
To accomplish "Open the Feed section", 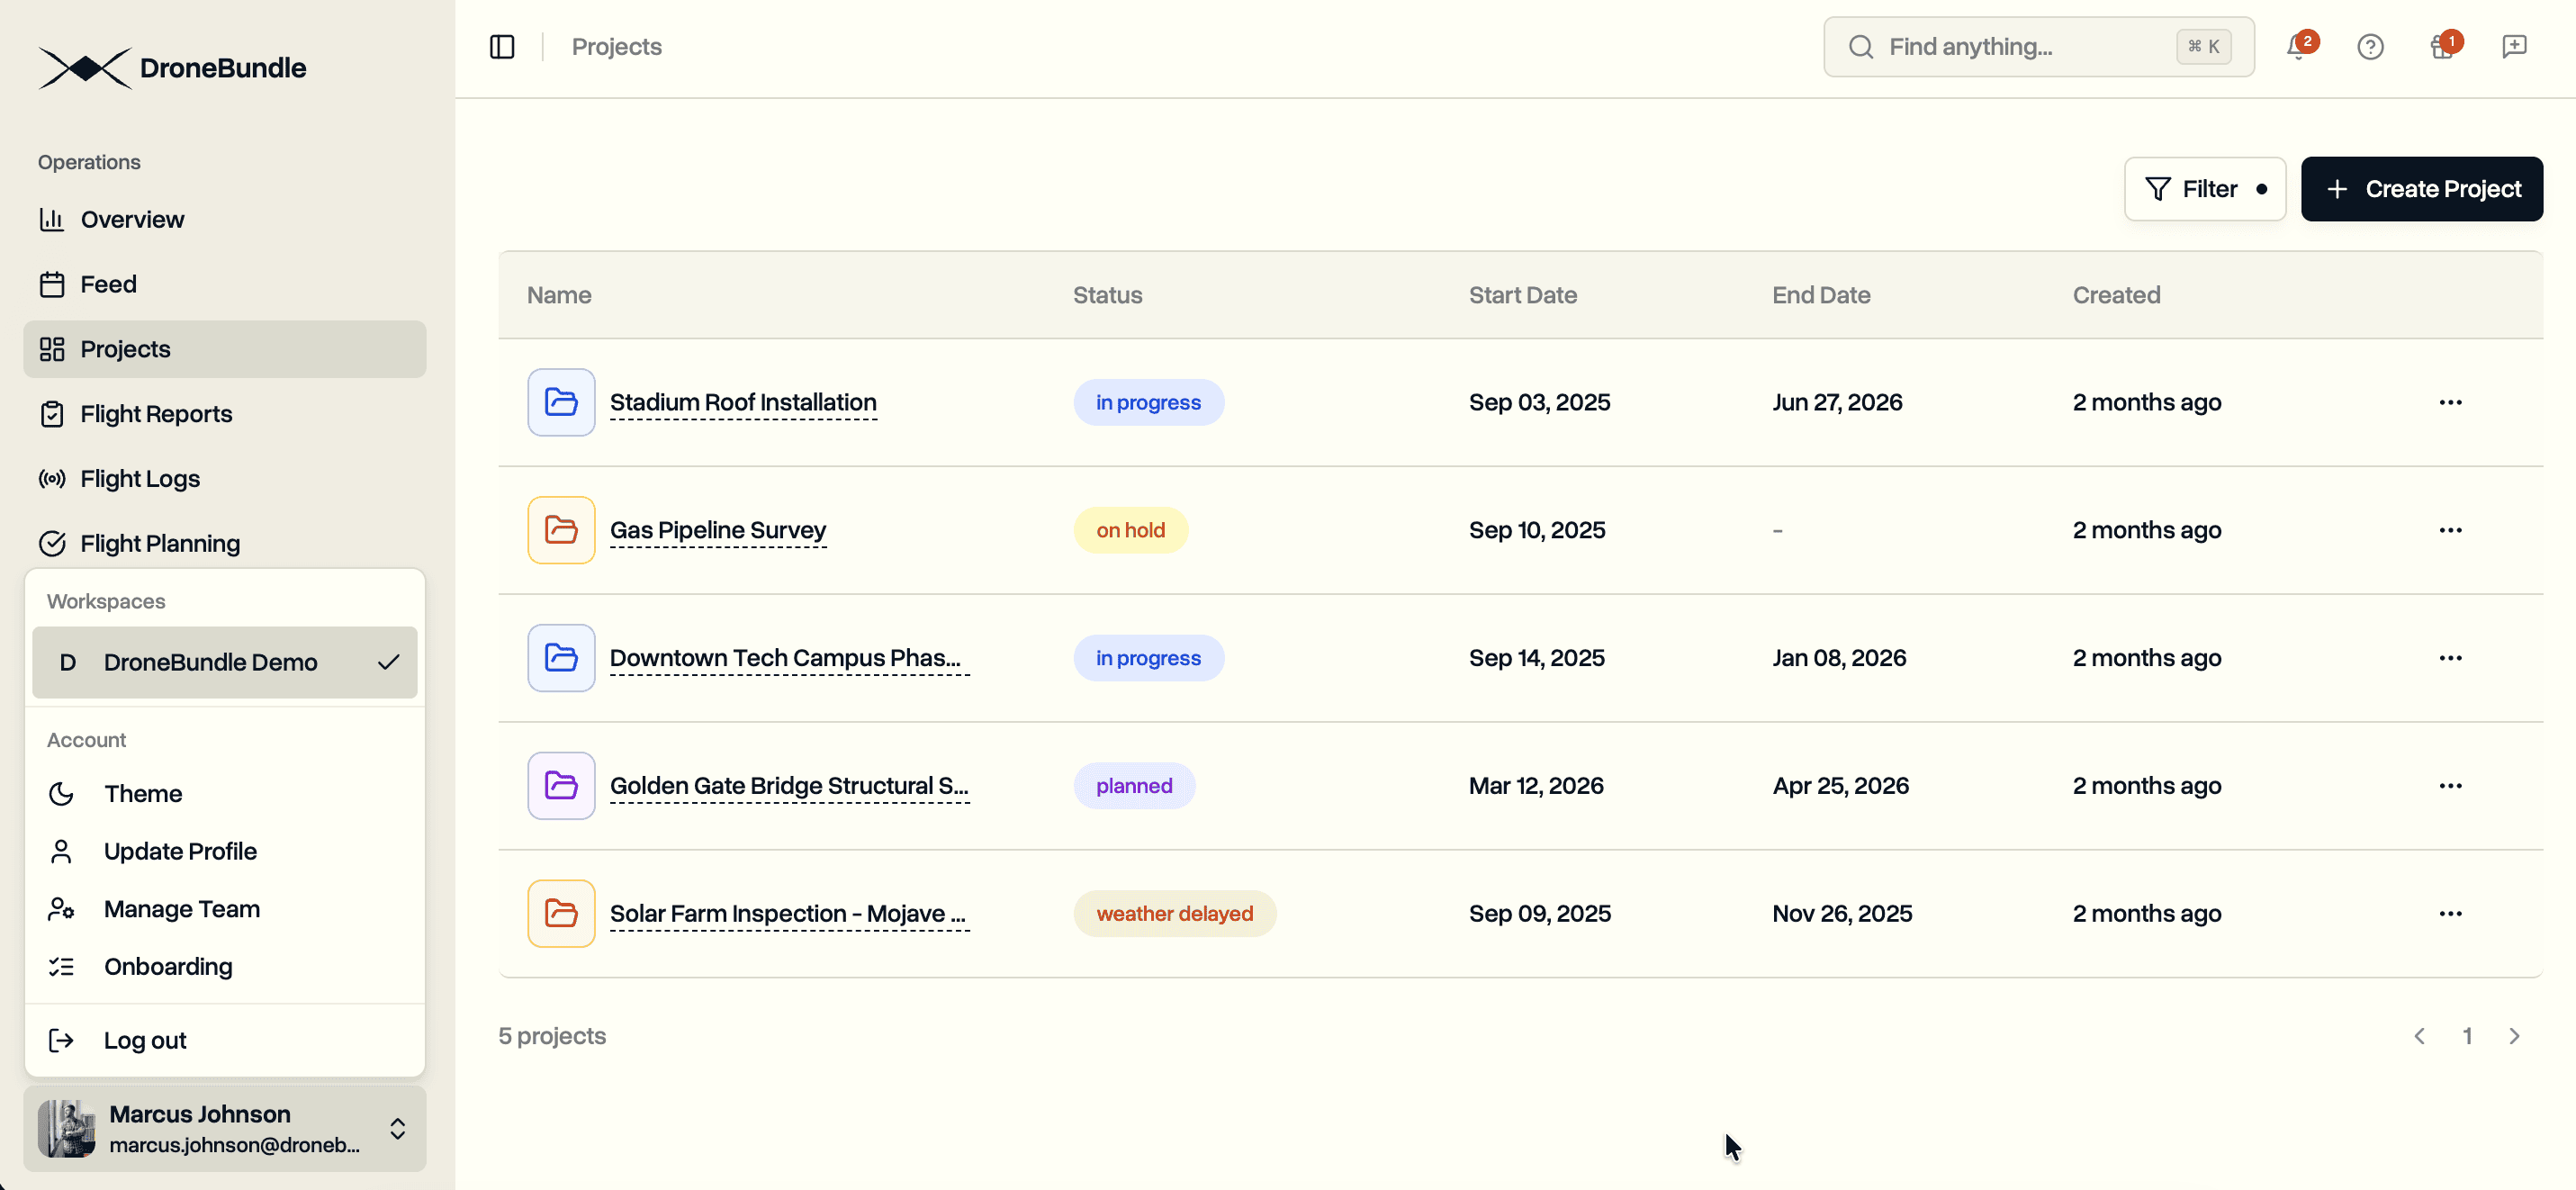I will (108, 283).
